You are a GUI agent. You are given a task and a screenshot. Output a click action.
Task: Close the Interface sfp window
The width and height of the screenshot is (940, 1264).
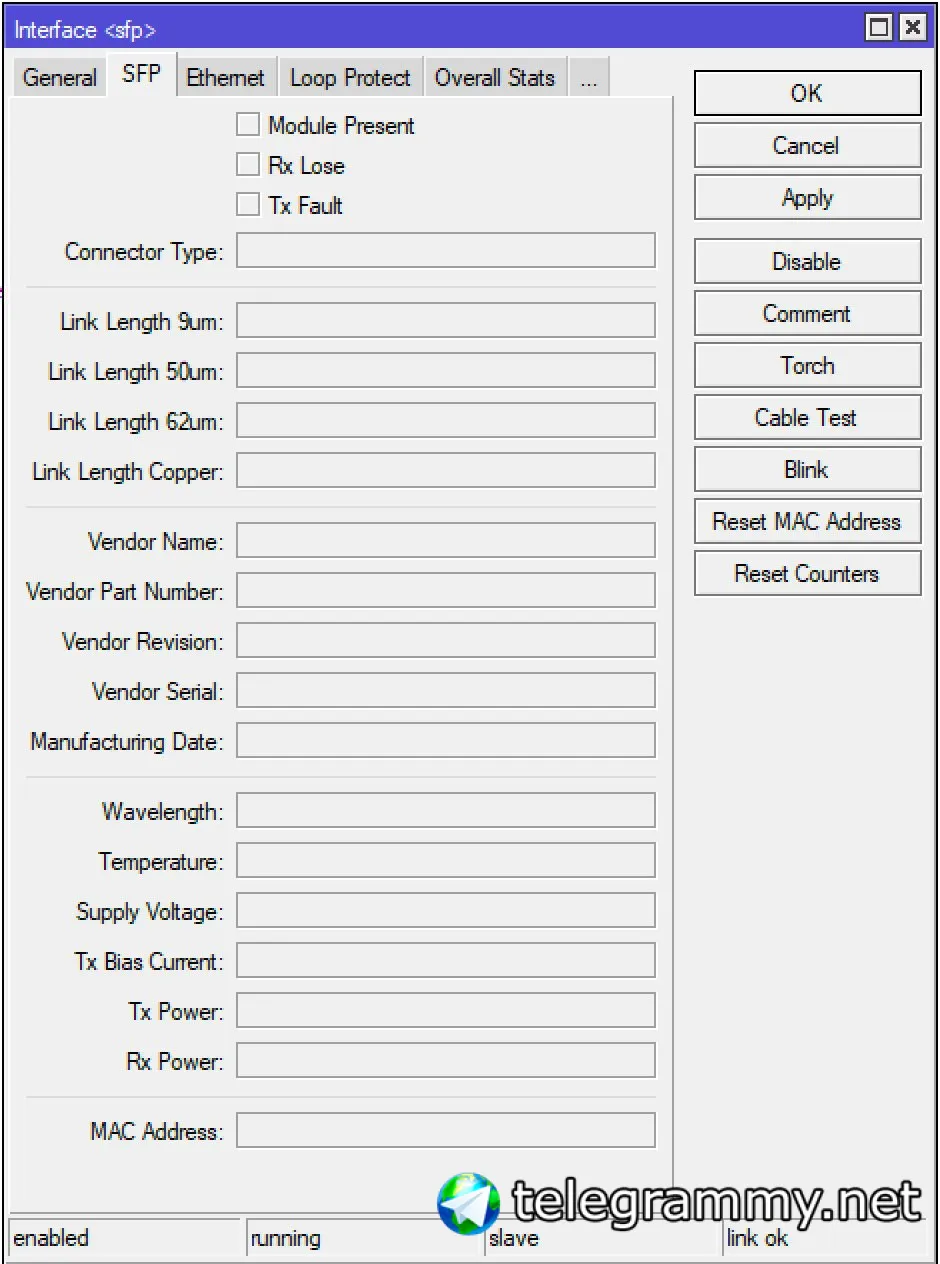pyautogui.click(x=912, y=27)
